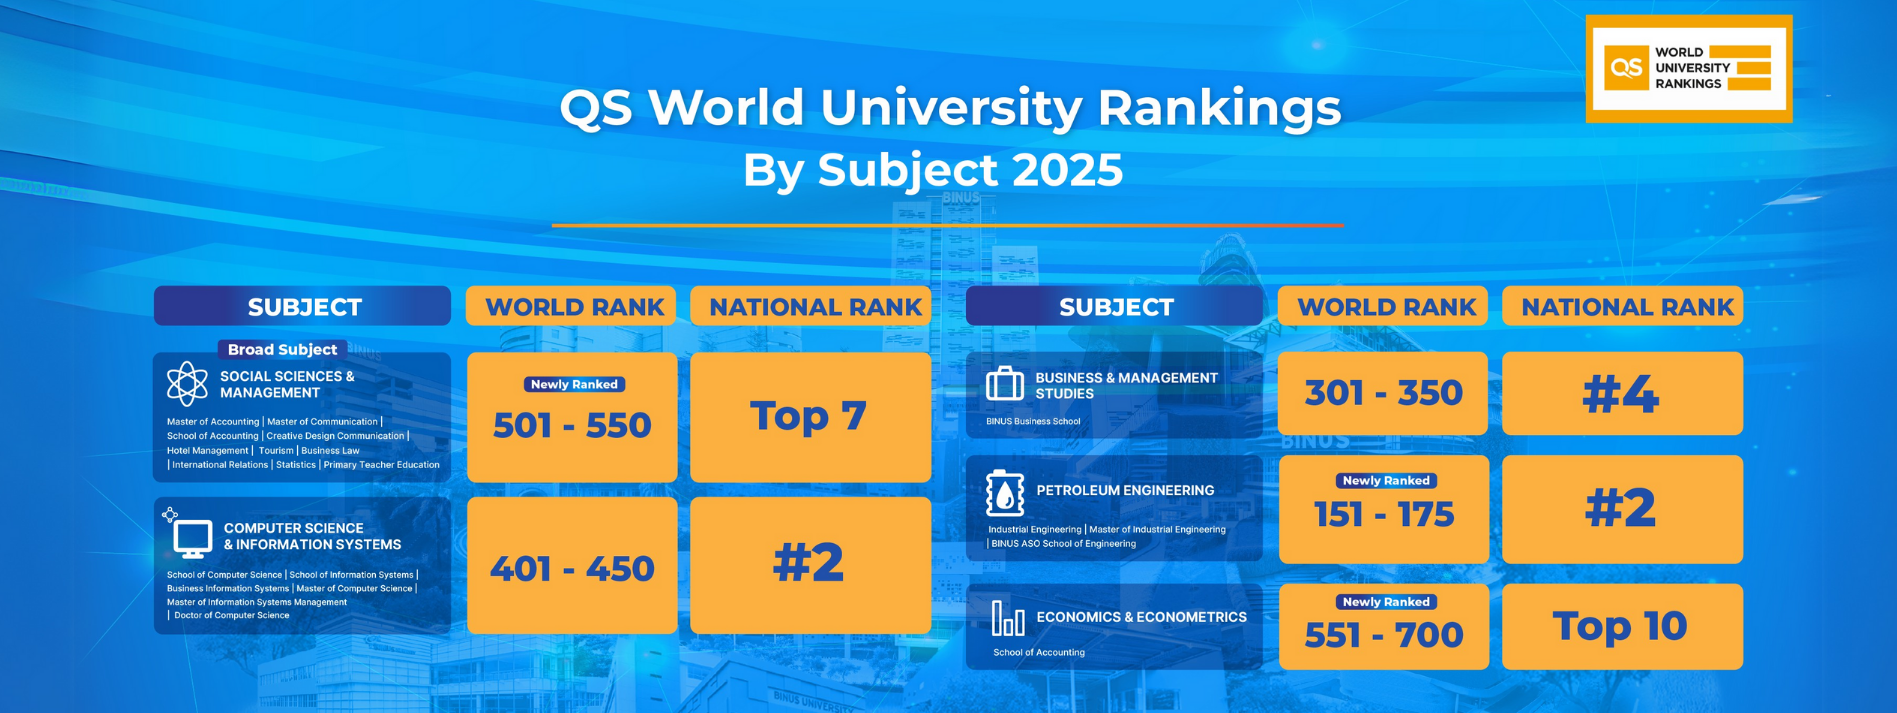The height and width of the screenshot is (713, 1897).
Task: Click the Creative Design Communication text
Action: pyautogui.click(x=335, y=436)
